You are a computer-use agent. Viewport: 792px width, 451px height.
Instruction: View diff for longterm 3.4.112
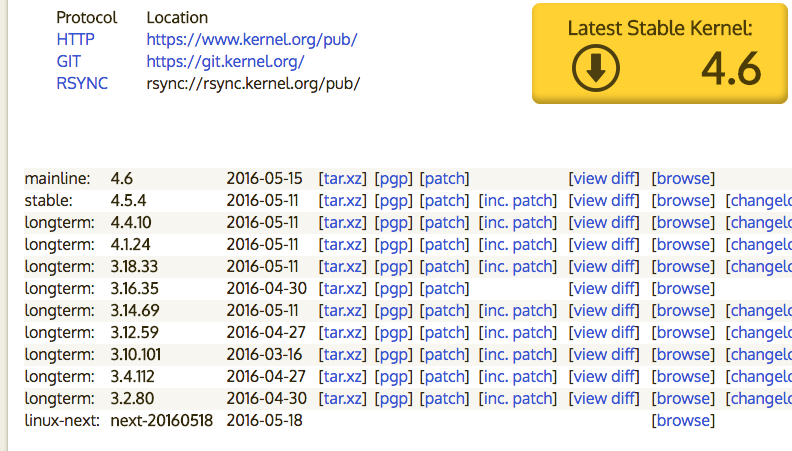(604, 376)
